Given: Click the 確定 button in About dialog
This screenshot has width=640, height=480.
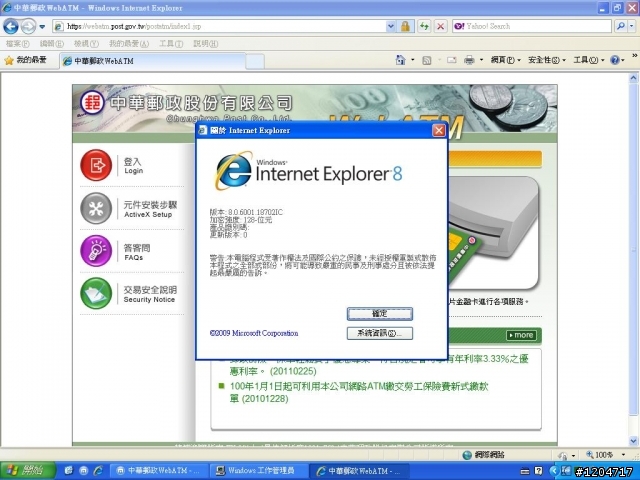Looking at the screenshot, I should tap(380, 313).
